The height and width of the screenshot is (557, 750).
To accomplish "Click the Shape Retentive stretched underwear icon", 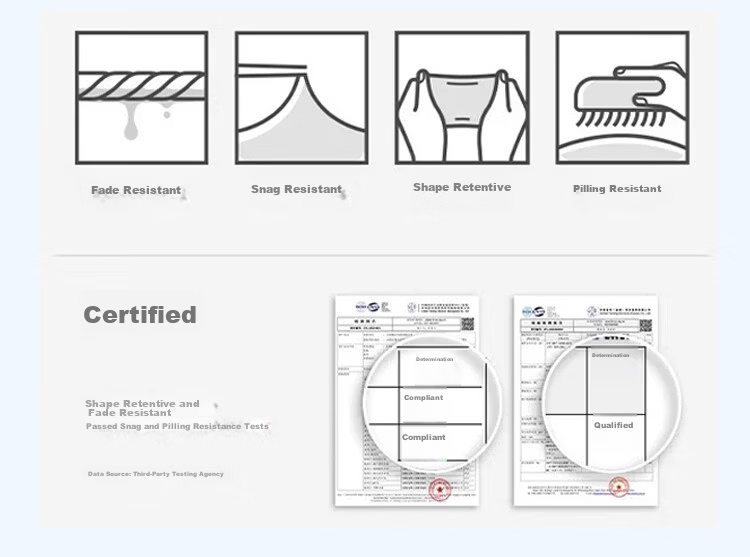I will point(462,98).
